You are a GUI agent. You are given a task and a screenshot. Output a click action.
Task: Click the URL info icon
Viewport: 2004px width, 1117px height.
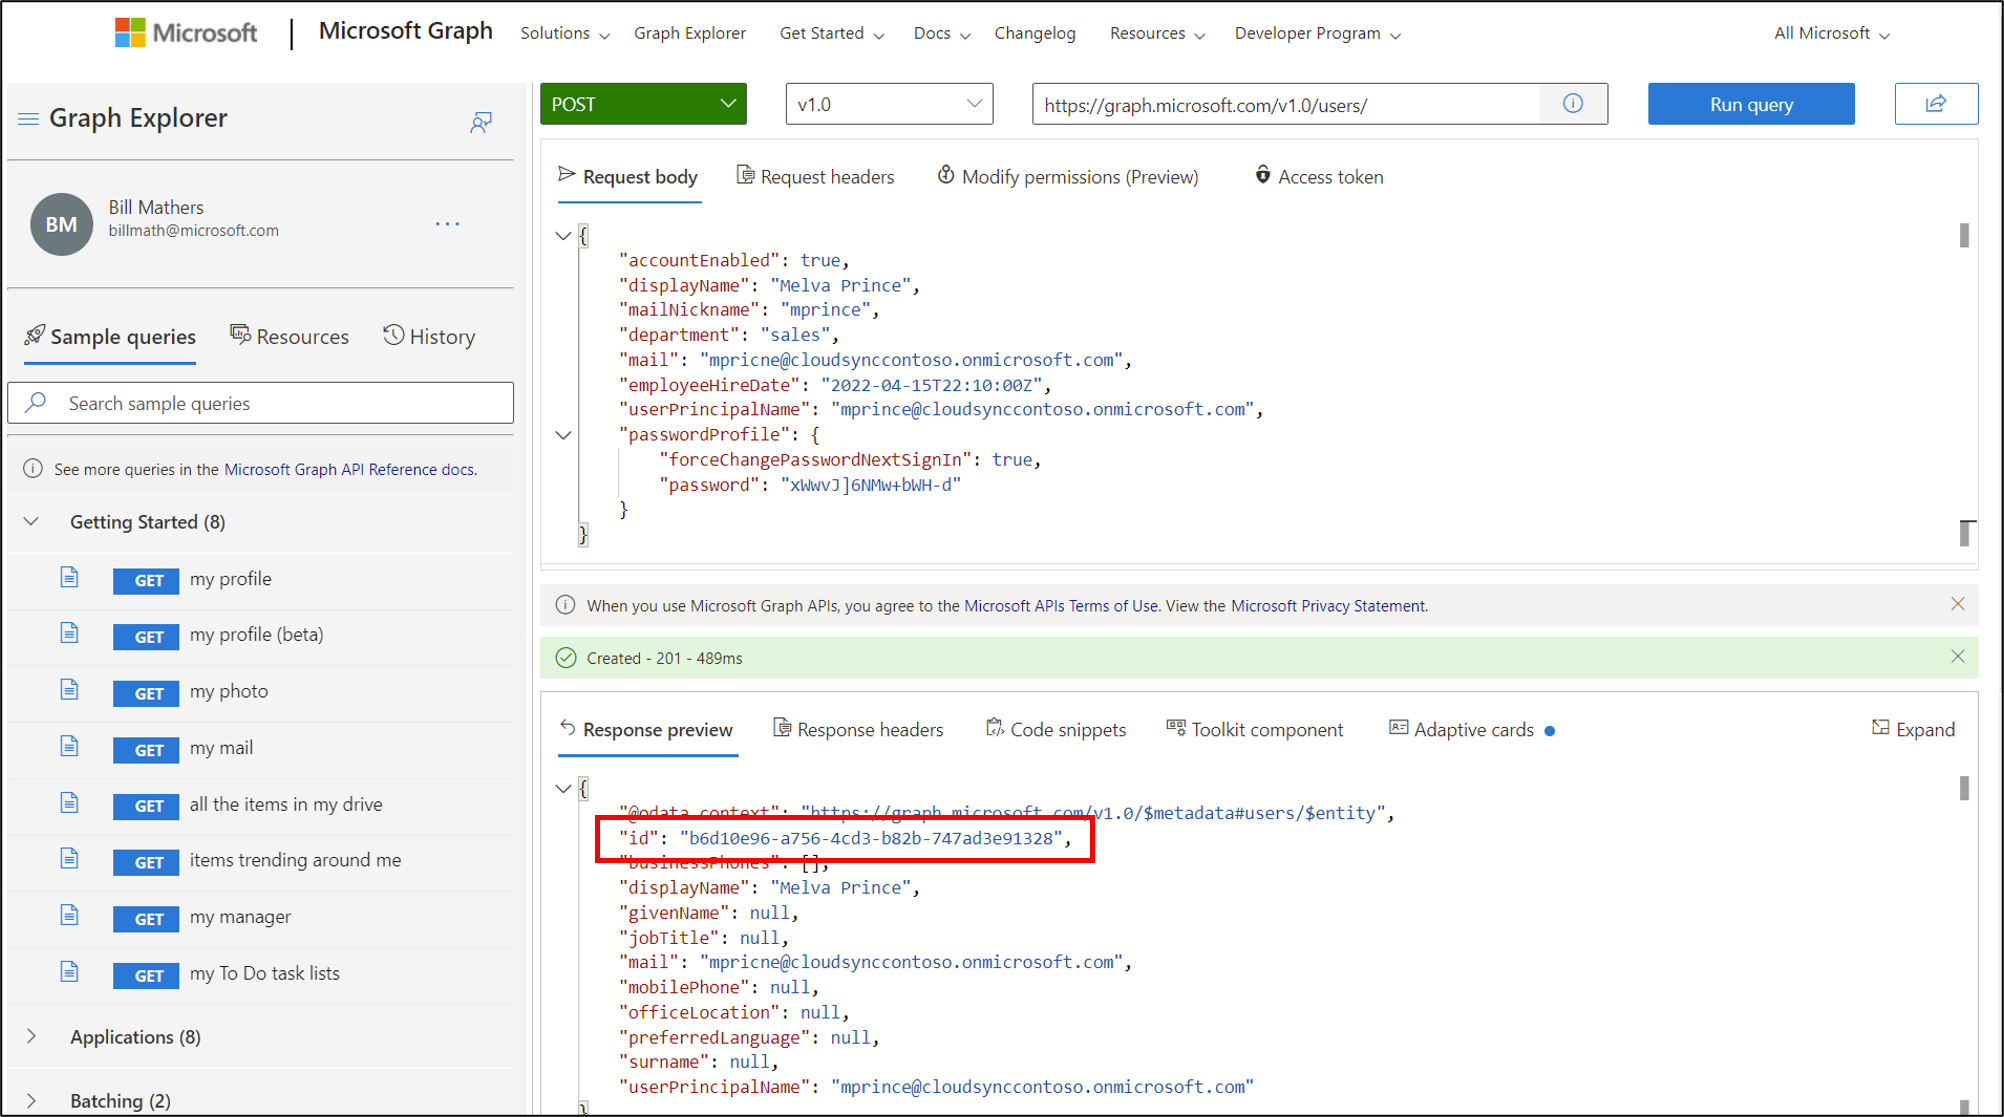tap(1573, 104)
